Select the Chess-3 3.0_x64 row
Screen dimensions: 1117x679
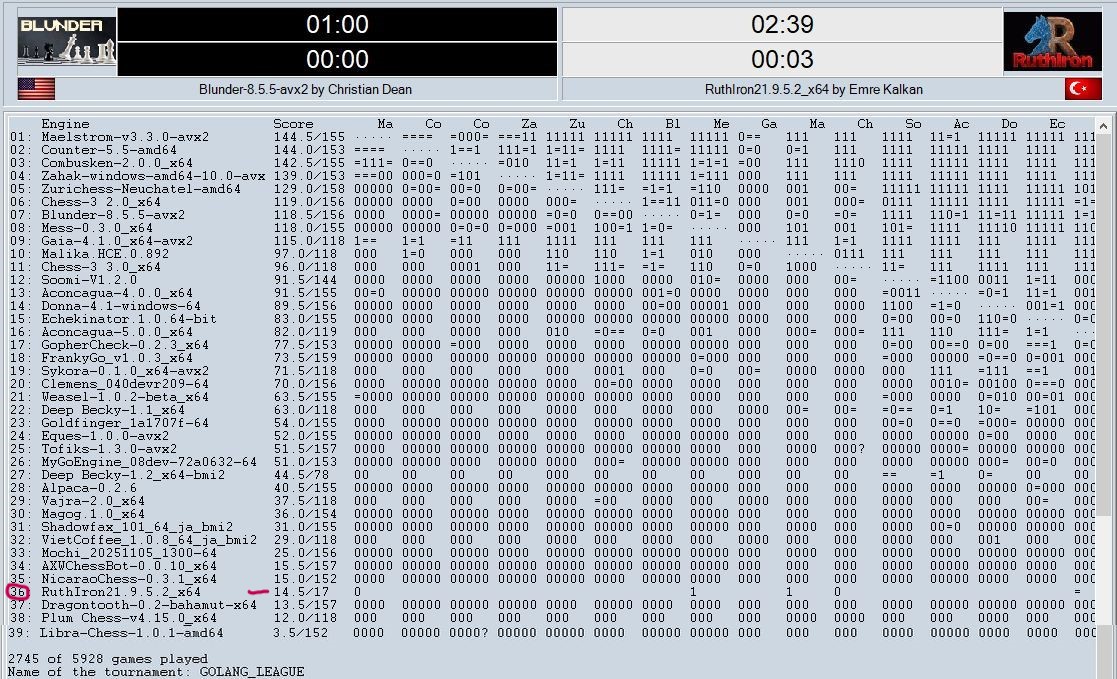[552, 266]
